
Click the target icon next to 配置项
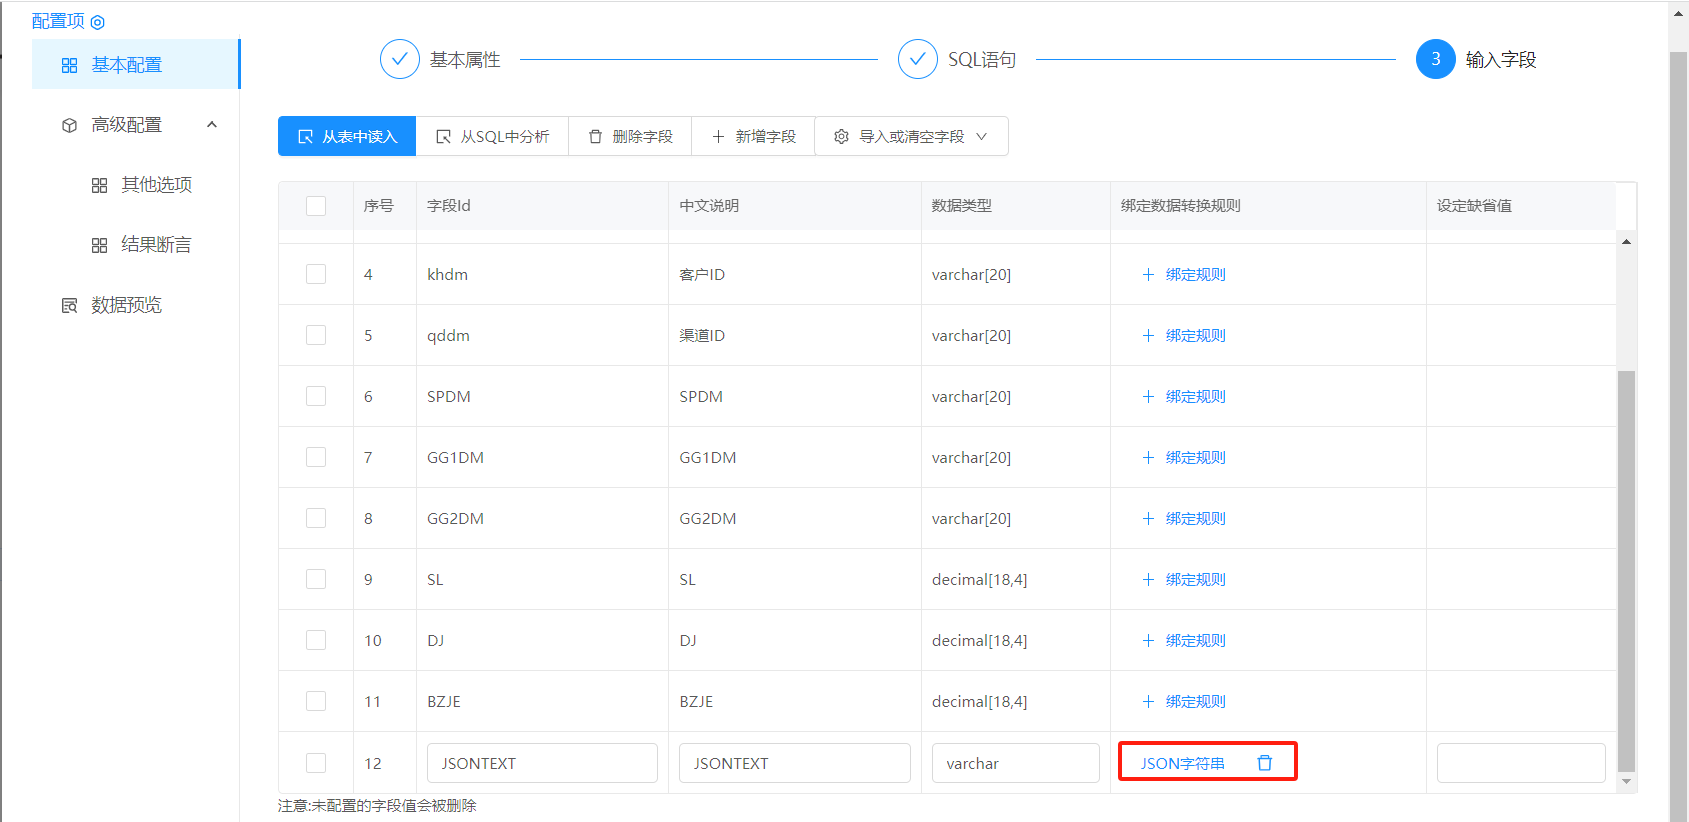click(x=97, y=22)
